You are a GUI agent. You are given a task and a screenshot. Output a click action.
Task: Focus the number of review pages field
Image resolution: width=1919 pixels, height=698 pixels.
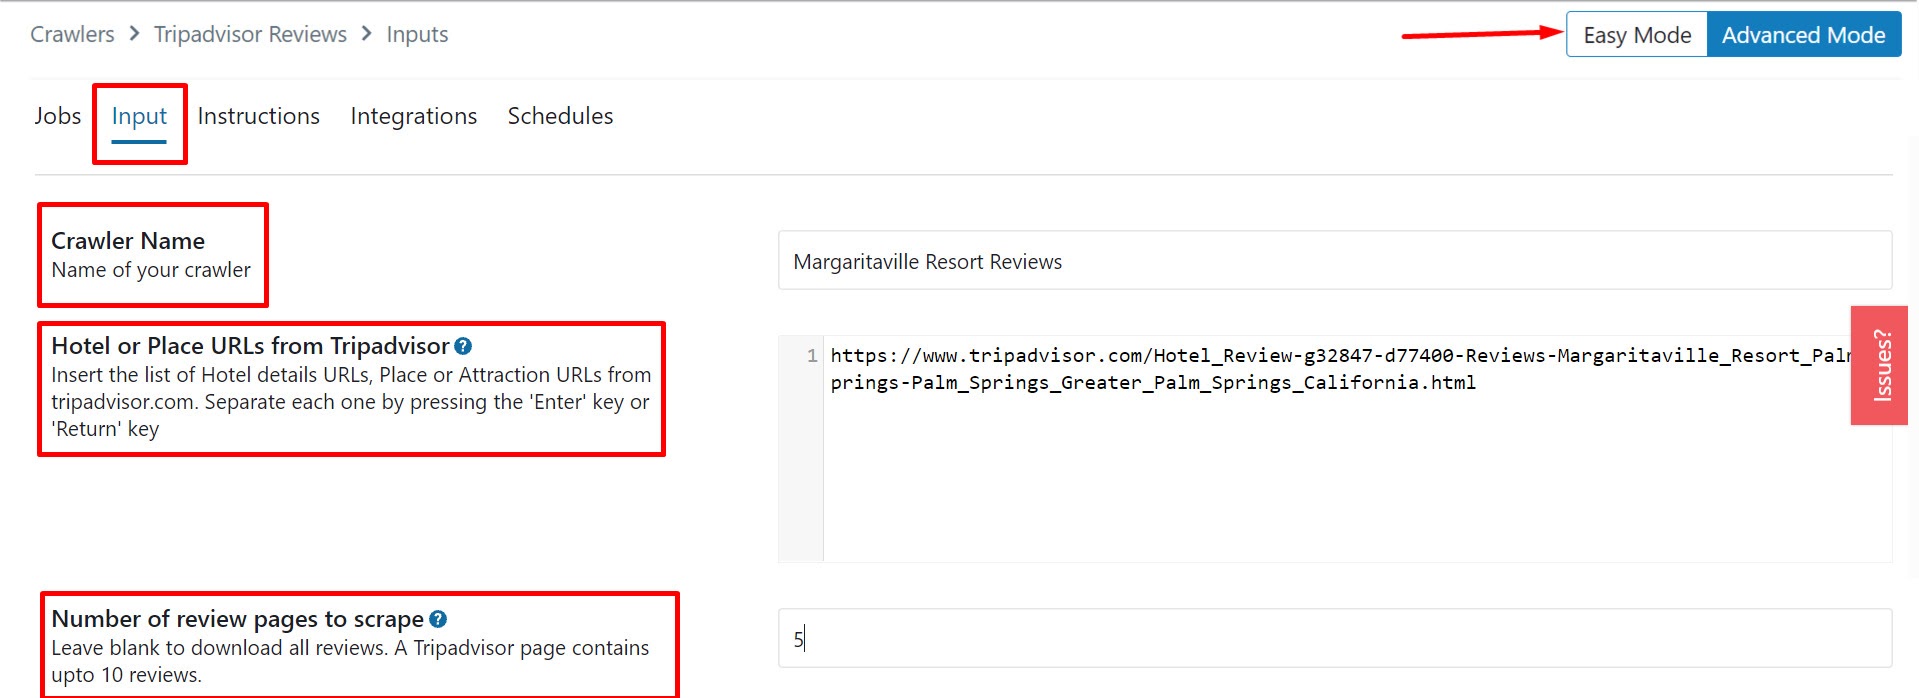(x=1334, y=639)
